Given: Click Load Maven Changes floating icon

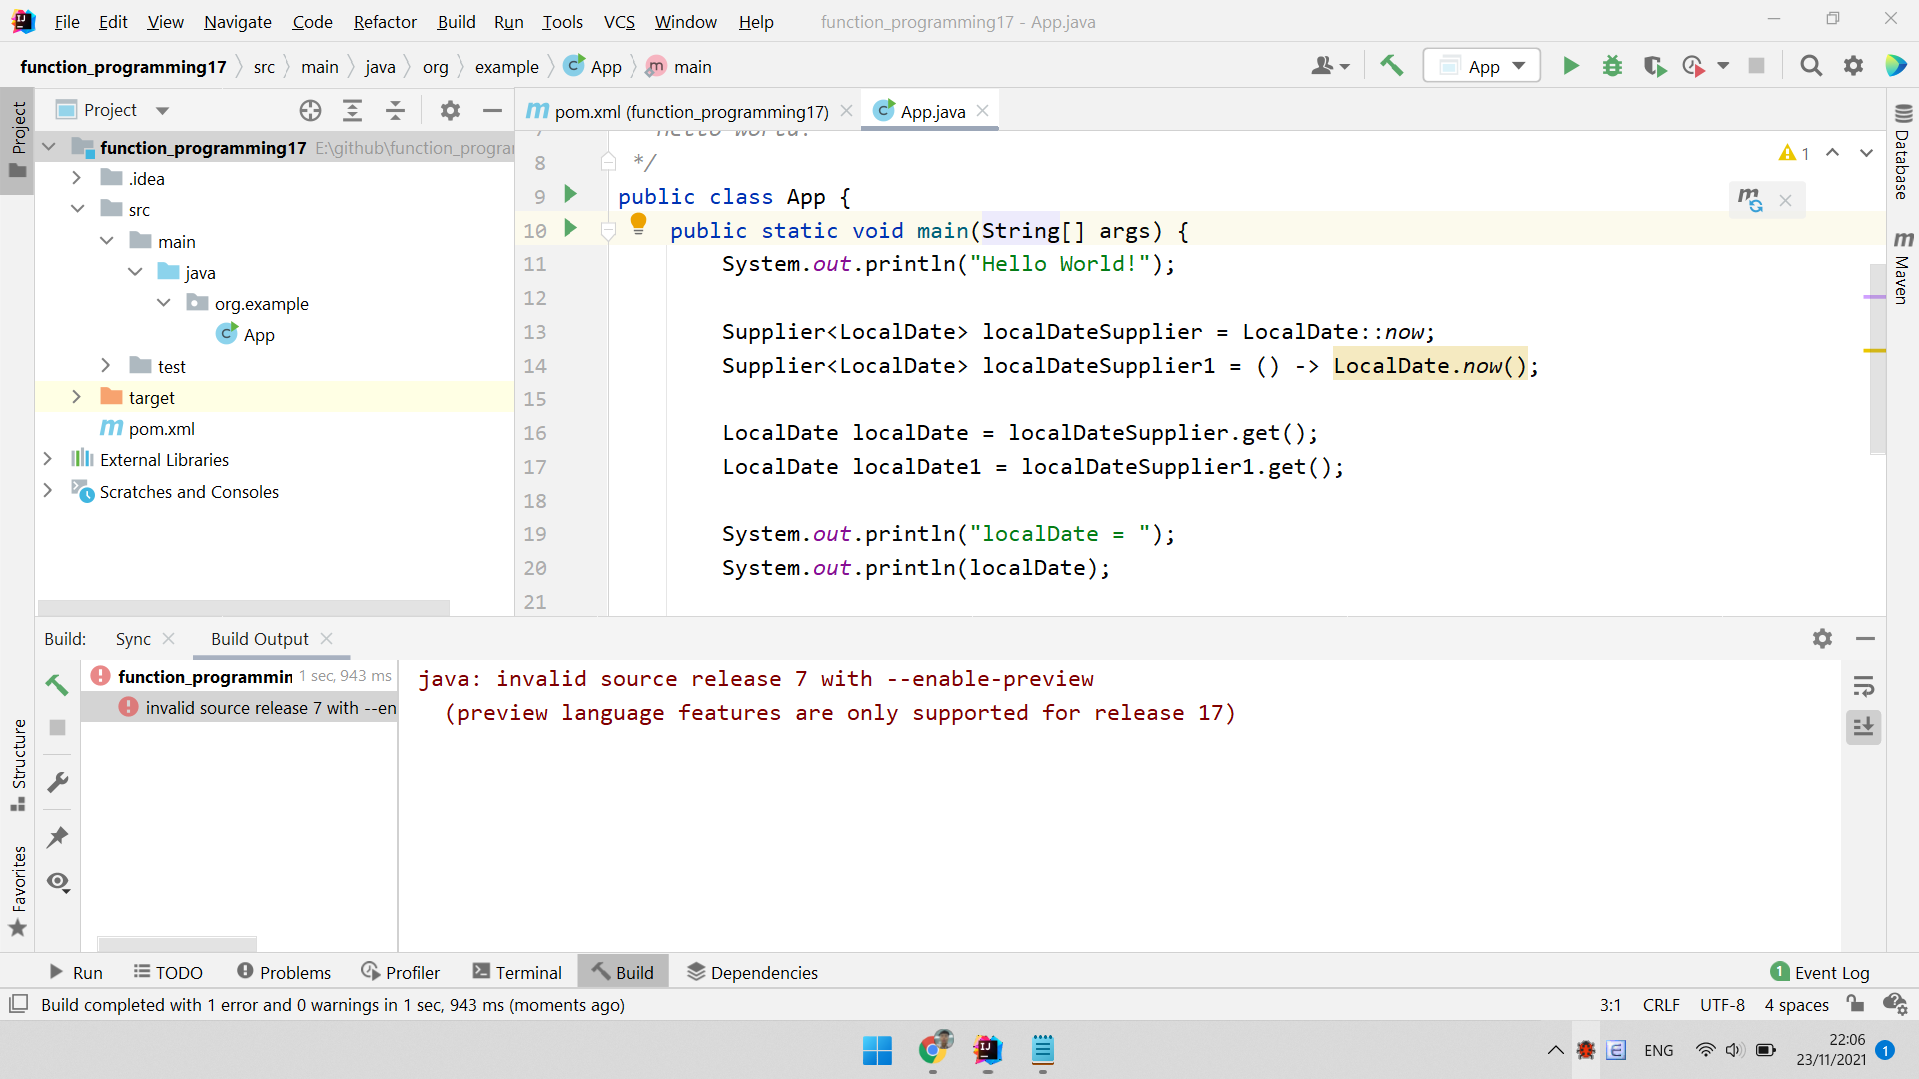Looking at the screenshot, I should coord(1749,200).
